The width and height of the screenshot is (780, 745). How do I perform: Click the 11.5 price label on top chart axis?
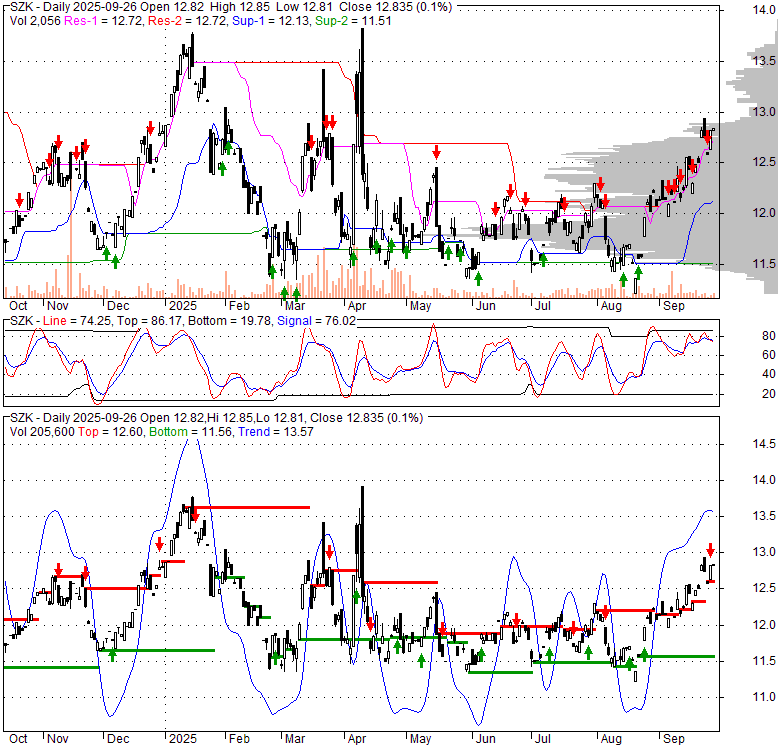tap(764, 264)
